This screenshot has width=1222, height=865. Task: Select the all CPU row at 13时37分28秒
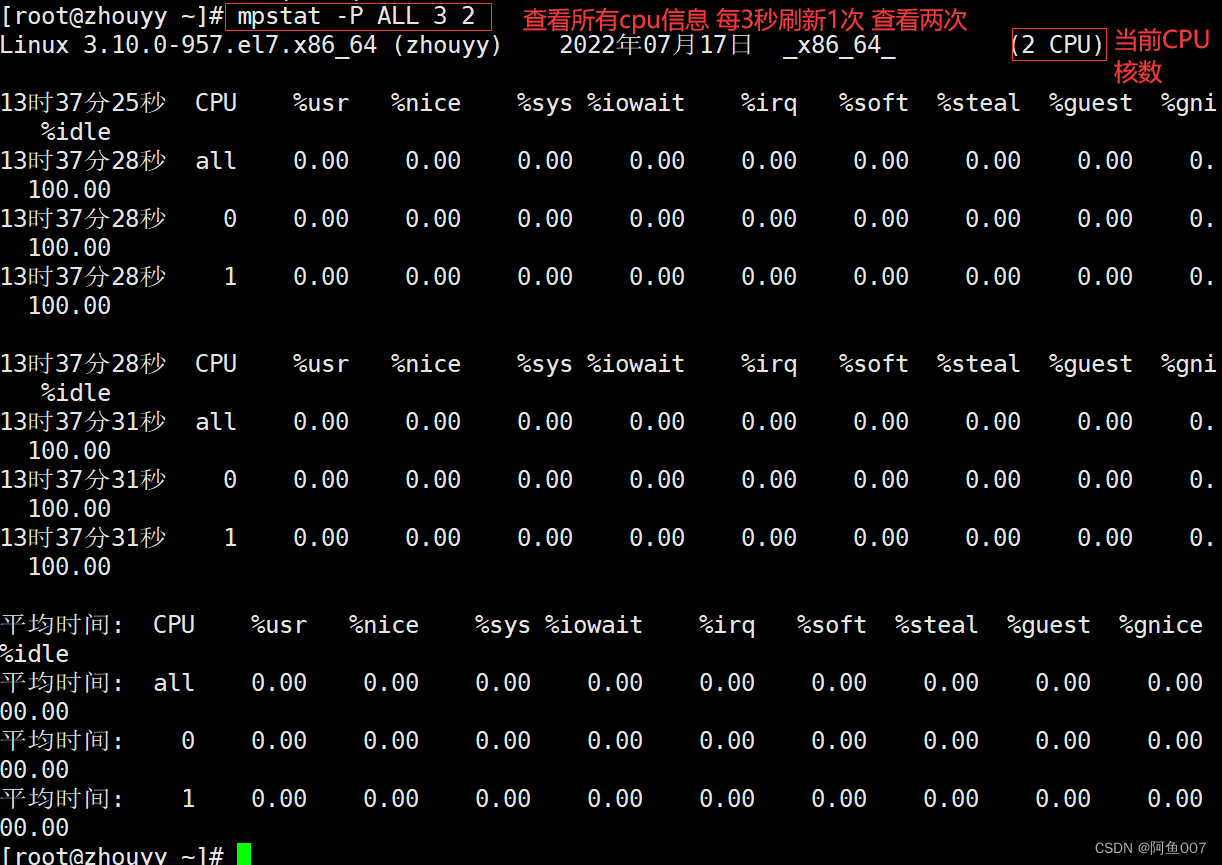(x=216, y=159)
